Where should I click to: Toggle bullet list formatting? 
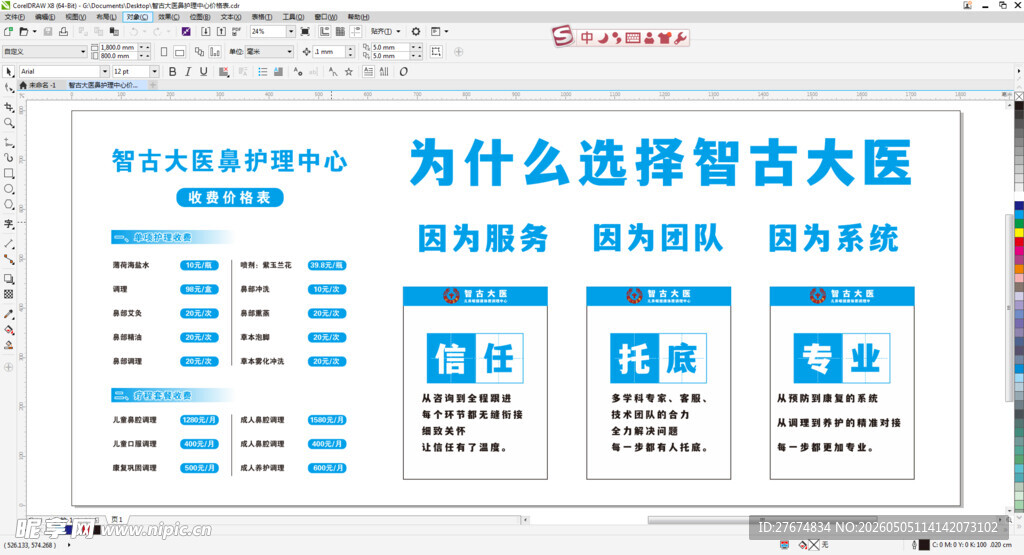coord(263,72)
